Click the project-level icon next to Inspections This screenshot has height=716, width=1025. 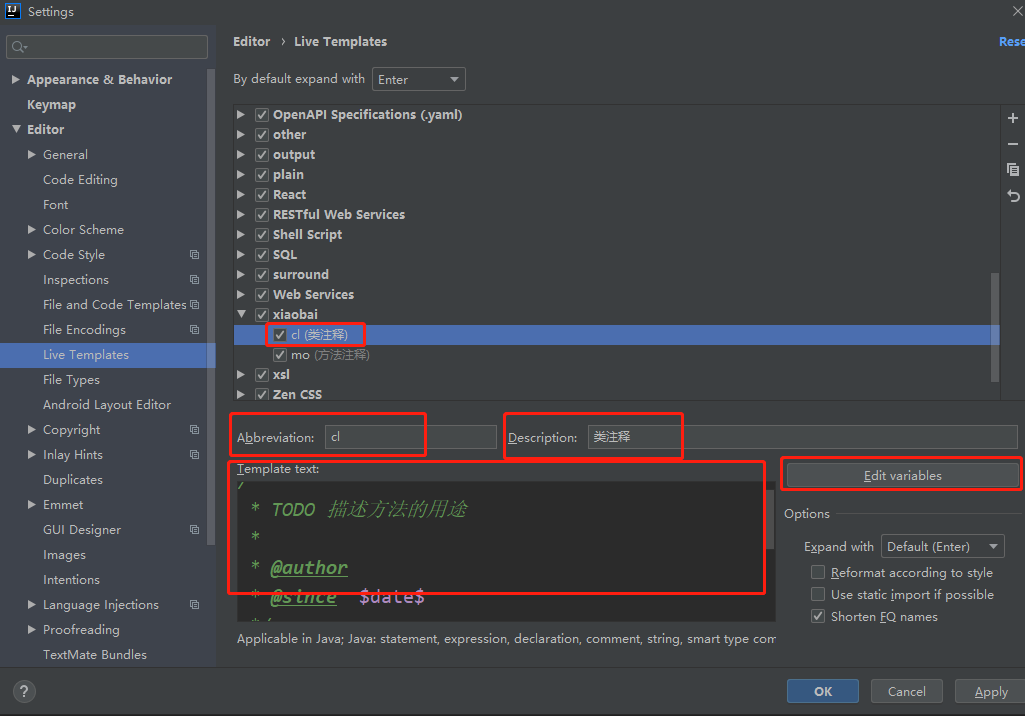[194, 279]
